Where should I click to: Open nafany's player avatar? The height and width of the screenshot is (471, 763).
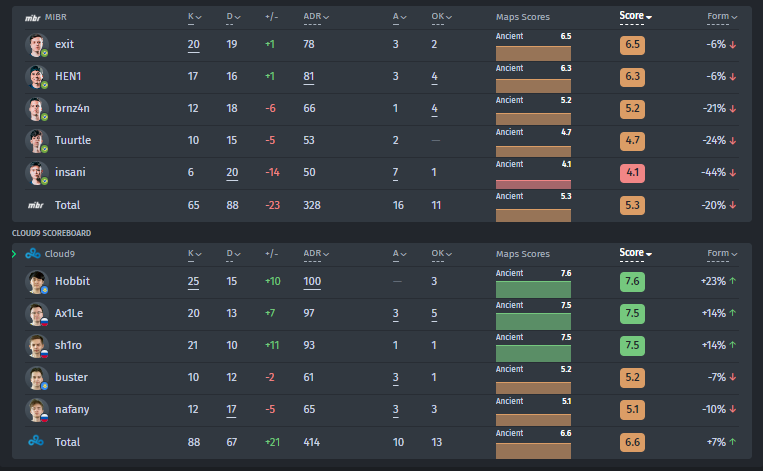point(36,410)
